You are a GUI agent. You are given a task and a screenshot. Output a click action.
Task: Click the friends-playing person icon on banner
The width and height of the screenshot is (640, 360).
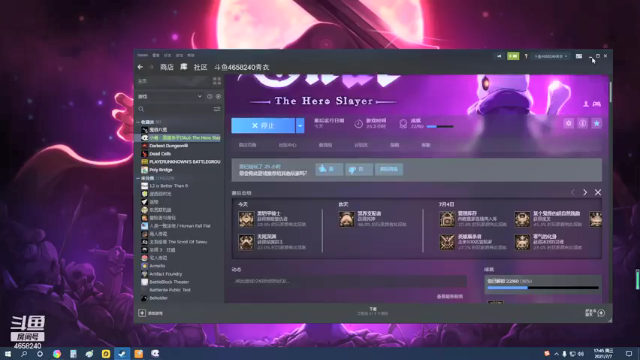[x=586, y=104]
